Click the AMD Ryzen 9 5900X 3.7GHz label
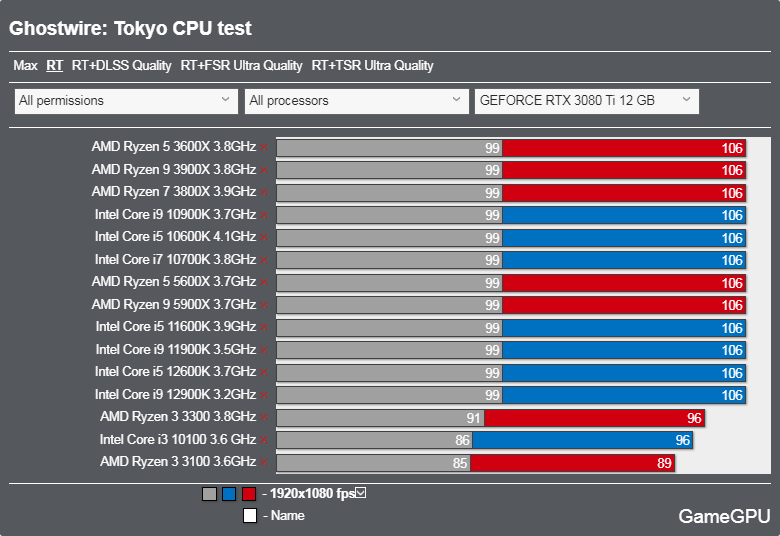The width and height of the screenshot is (780, 536). 174,305
